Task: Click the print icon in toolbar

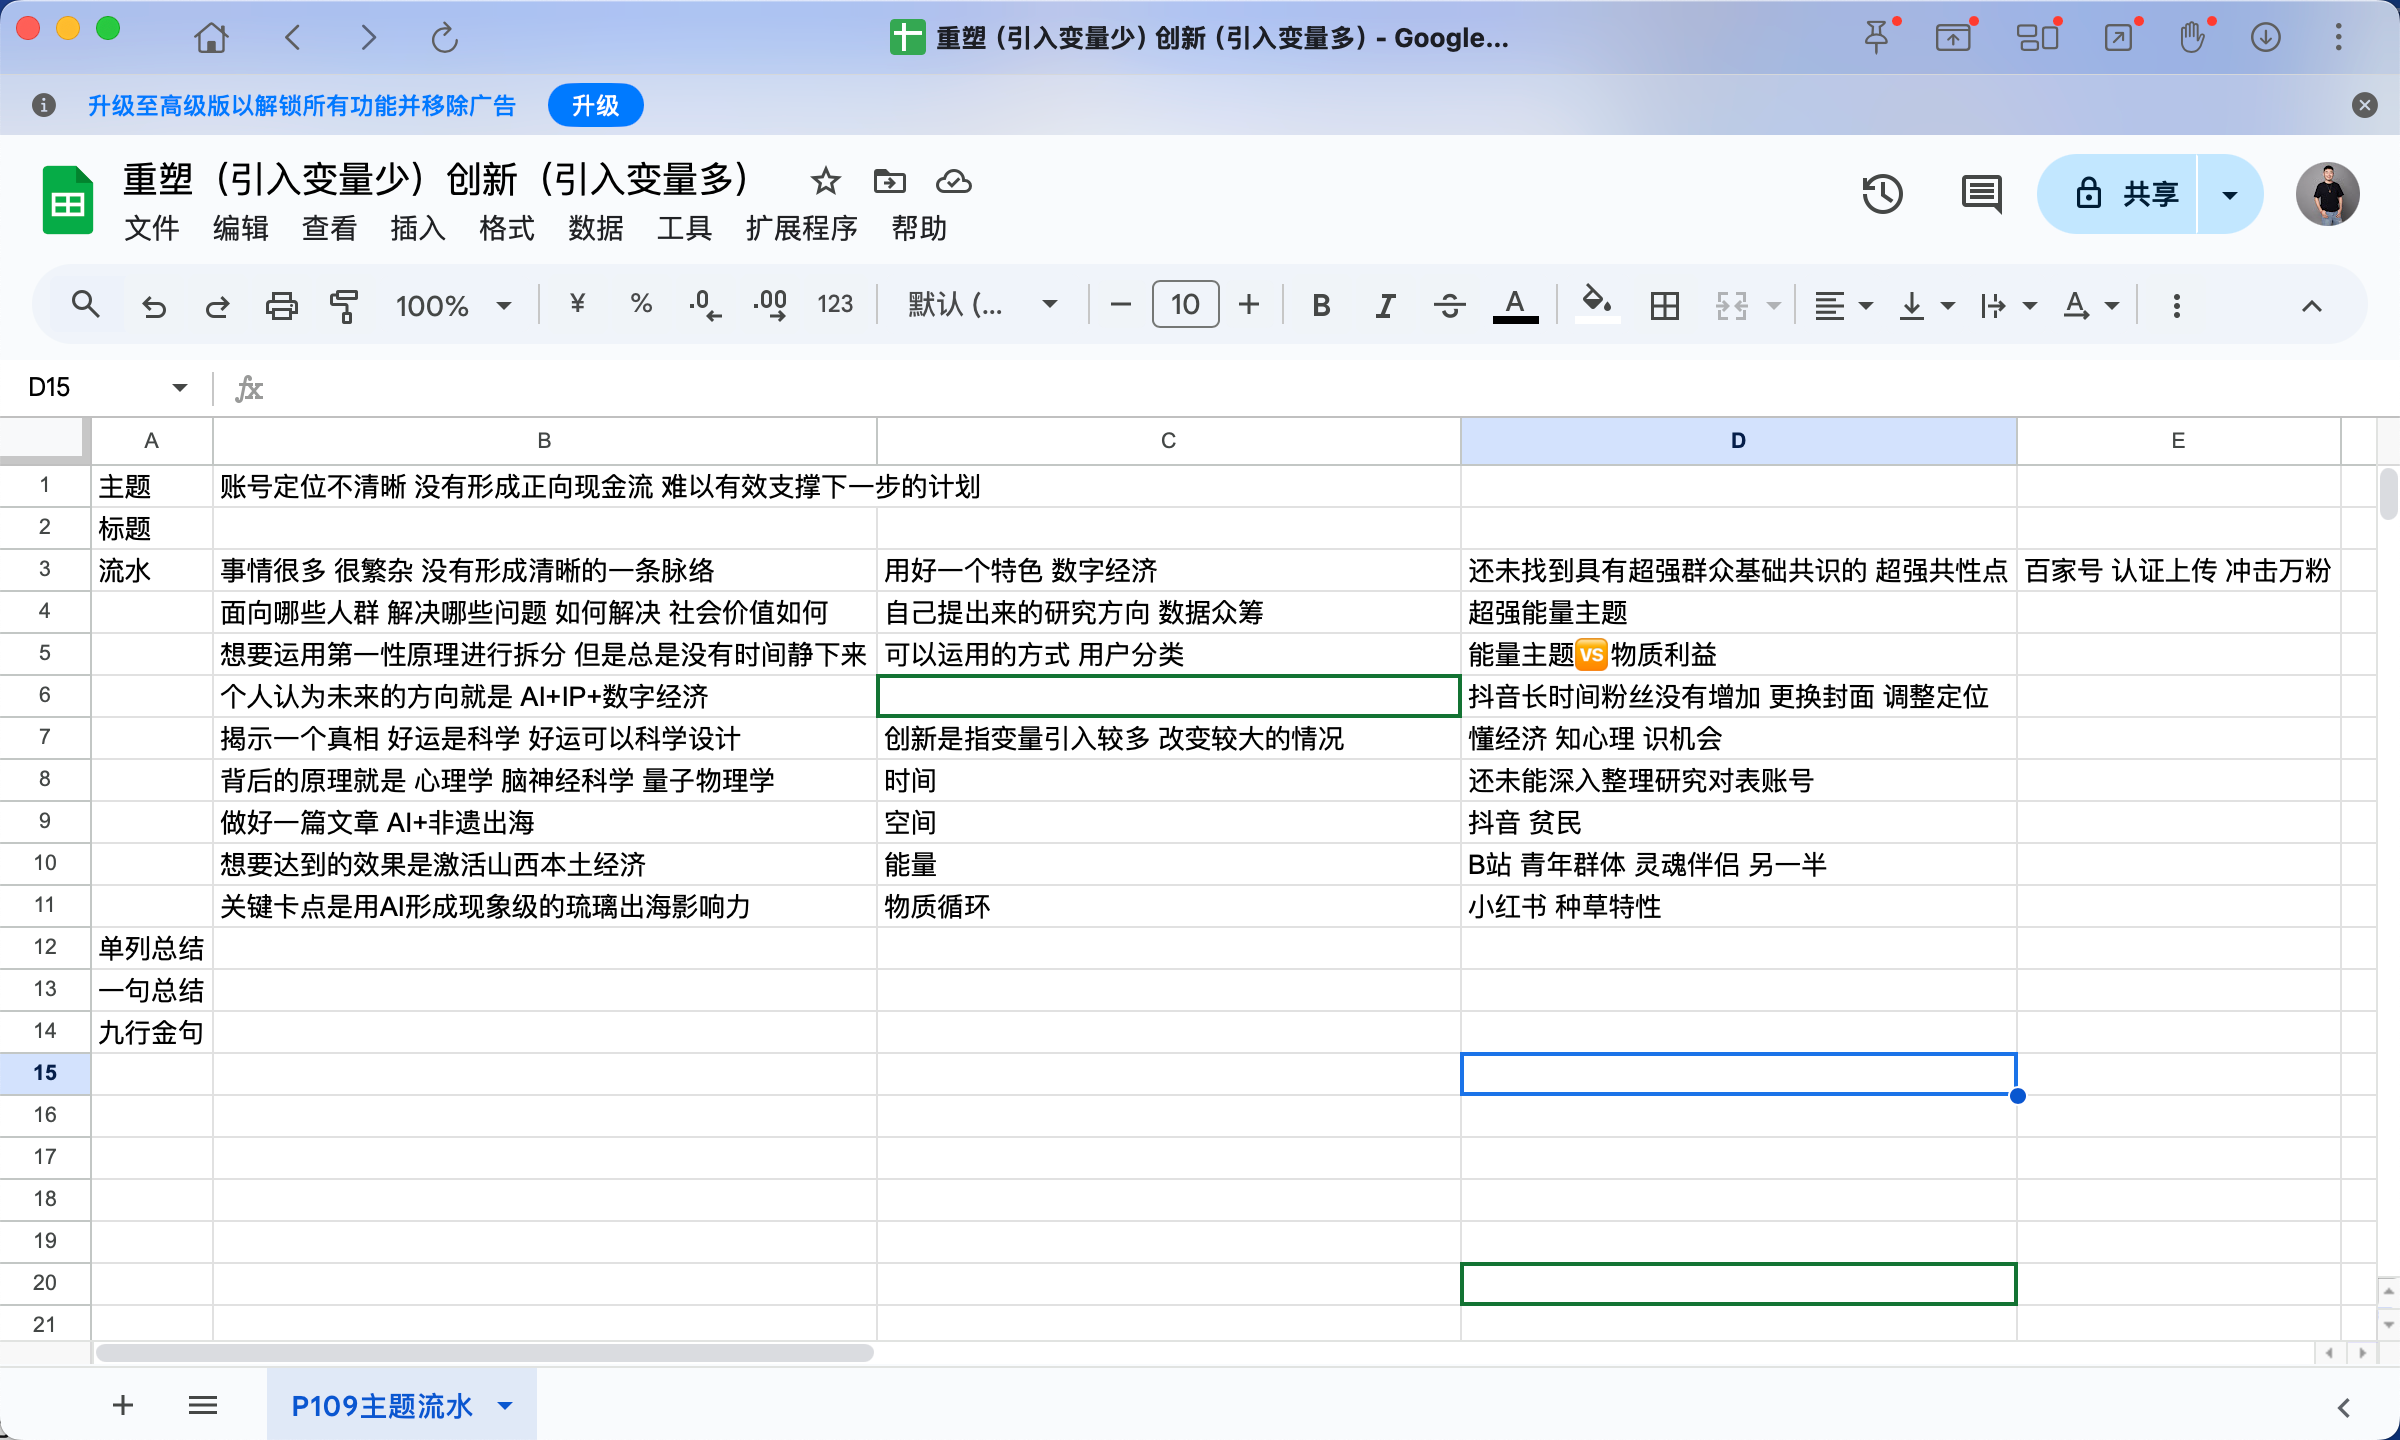Action: pos(281,305)
